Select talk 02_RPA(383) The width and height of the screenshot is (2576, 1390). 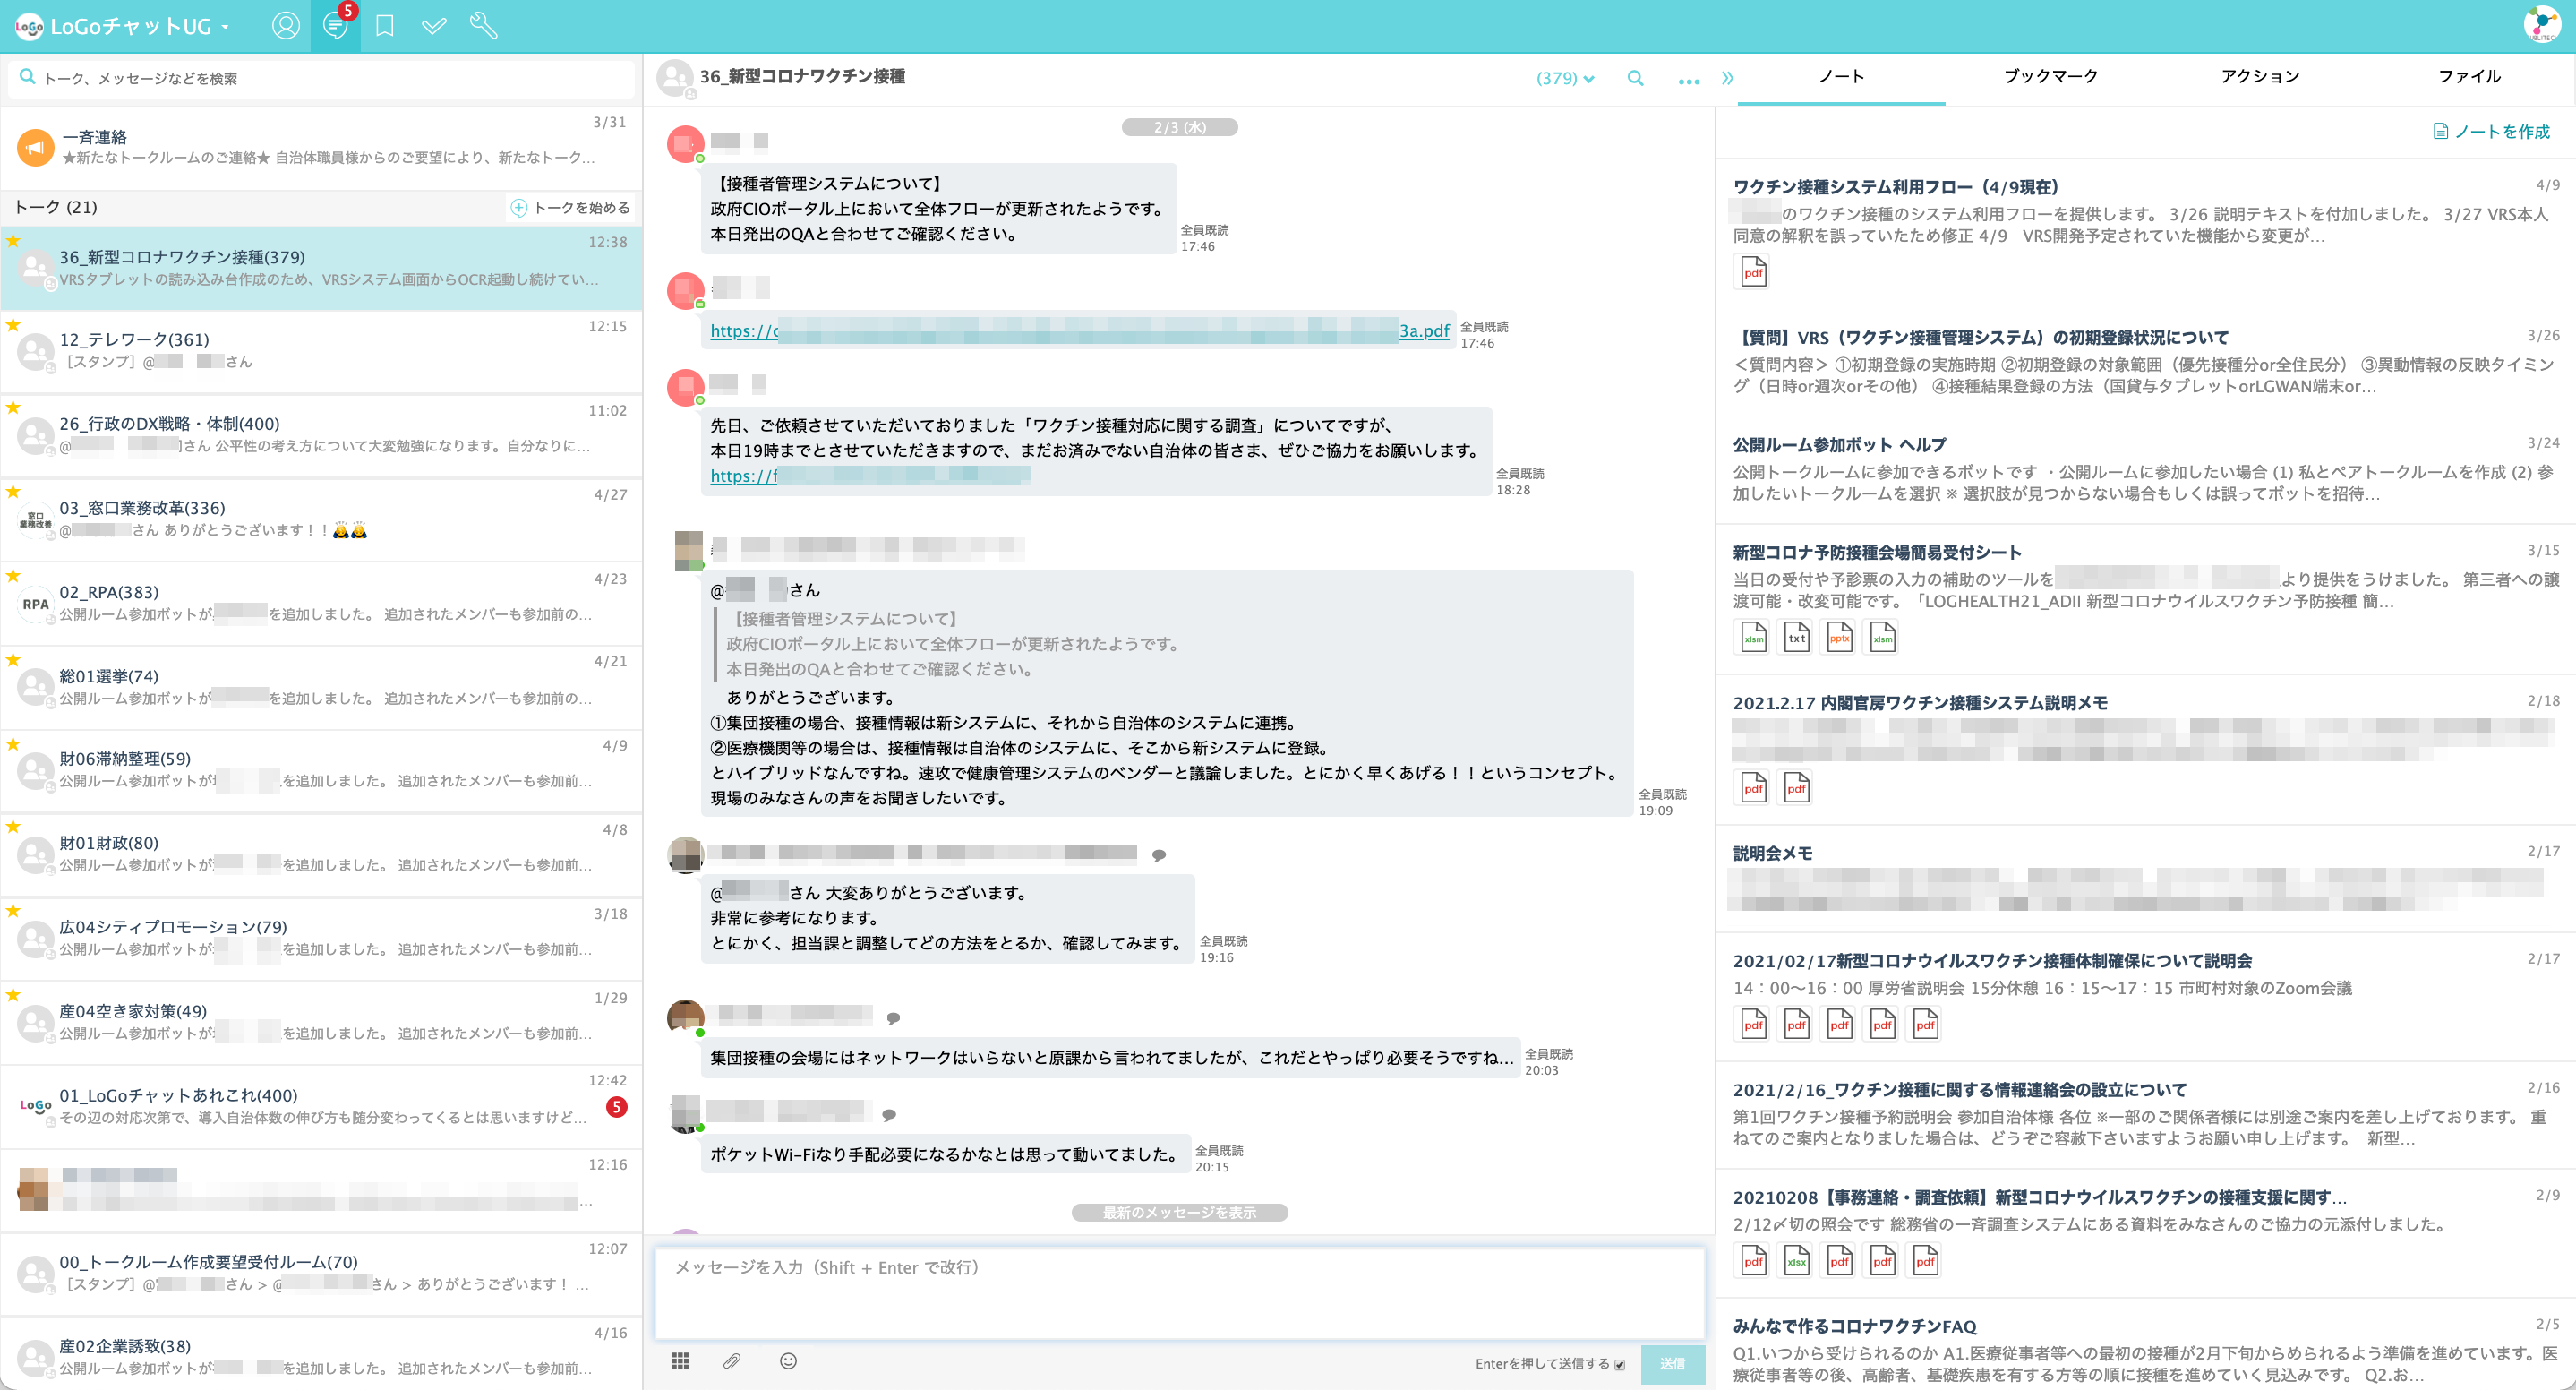click(321, 603)
